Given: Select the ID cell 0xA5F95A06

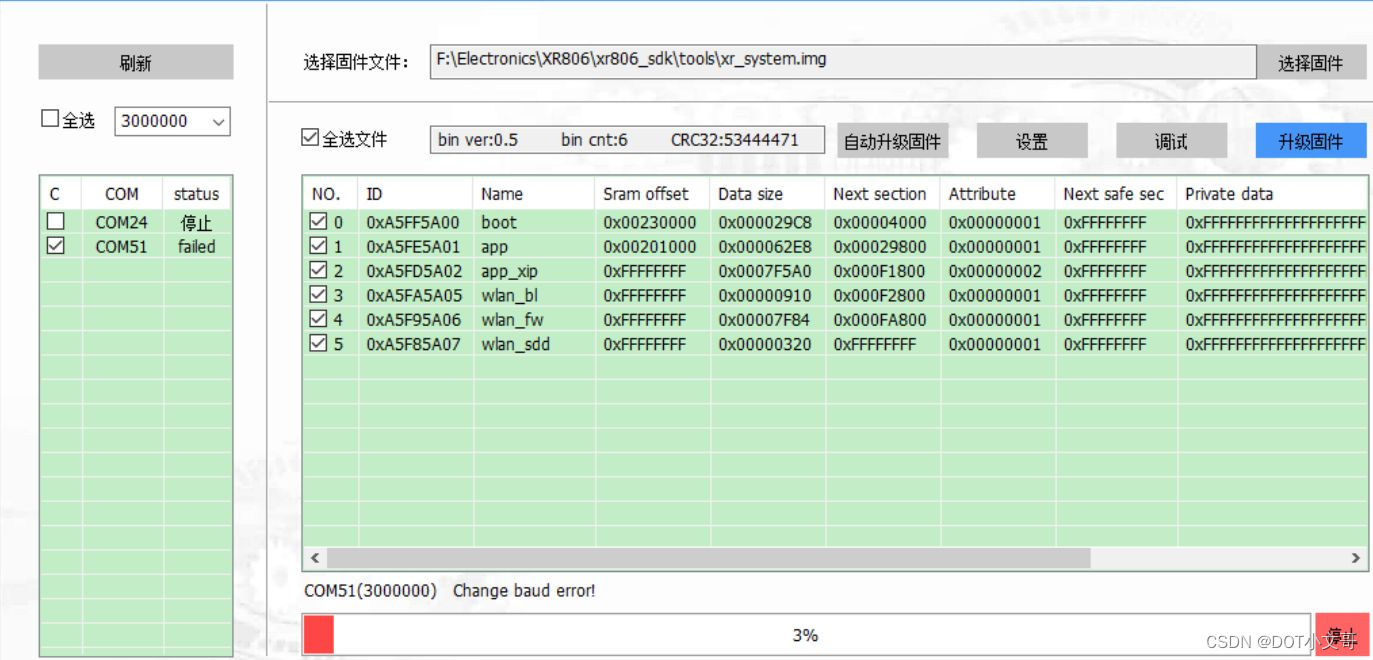Looking at the screenshot, I should point(413,320).
